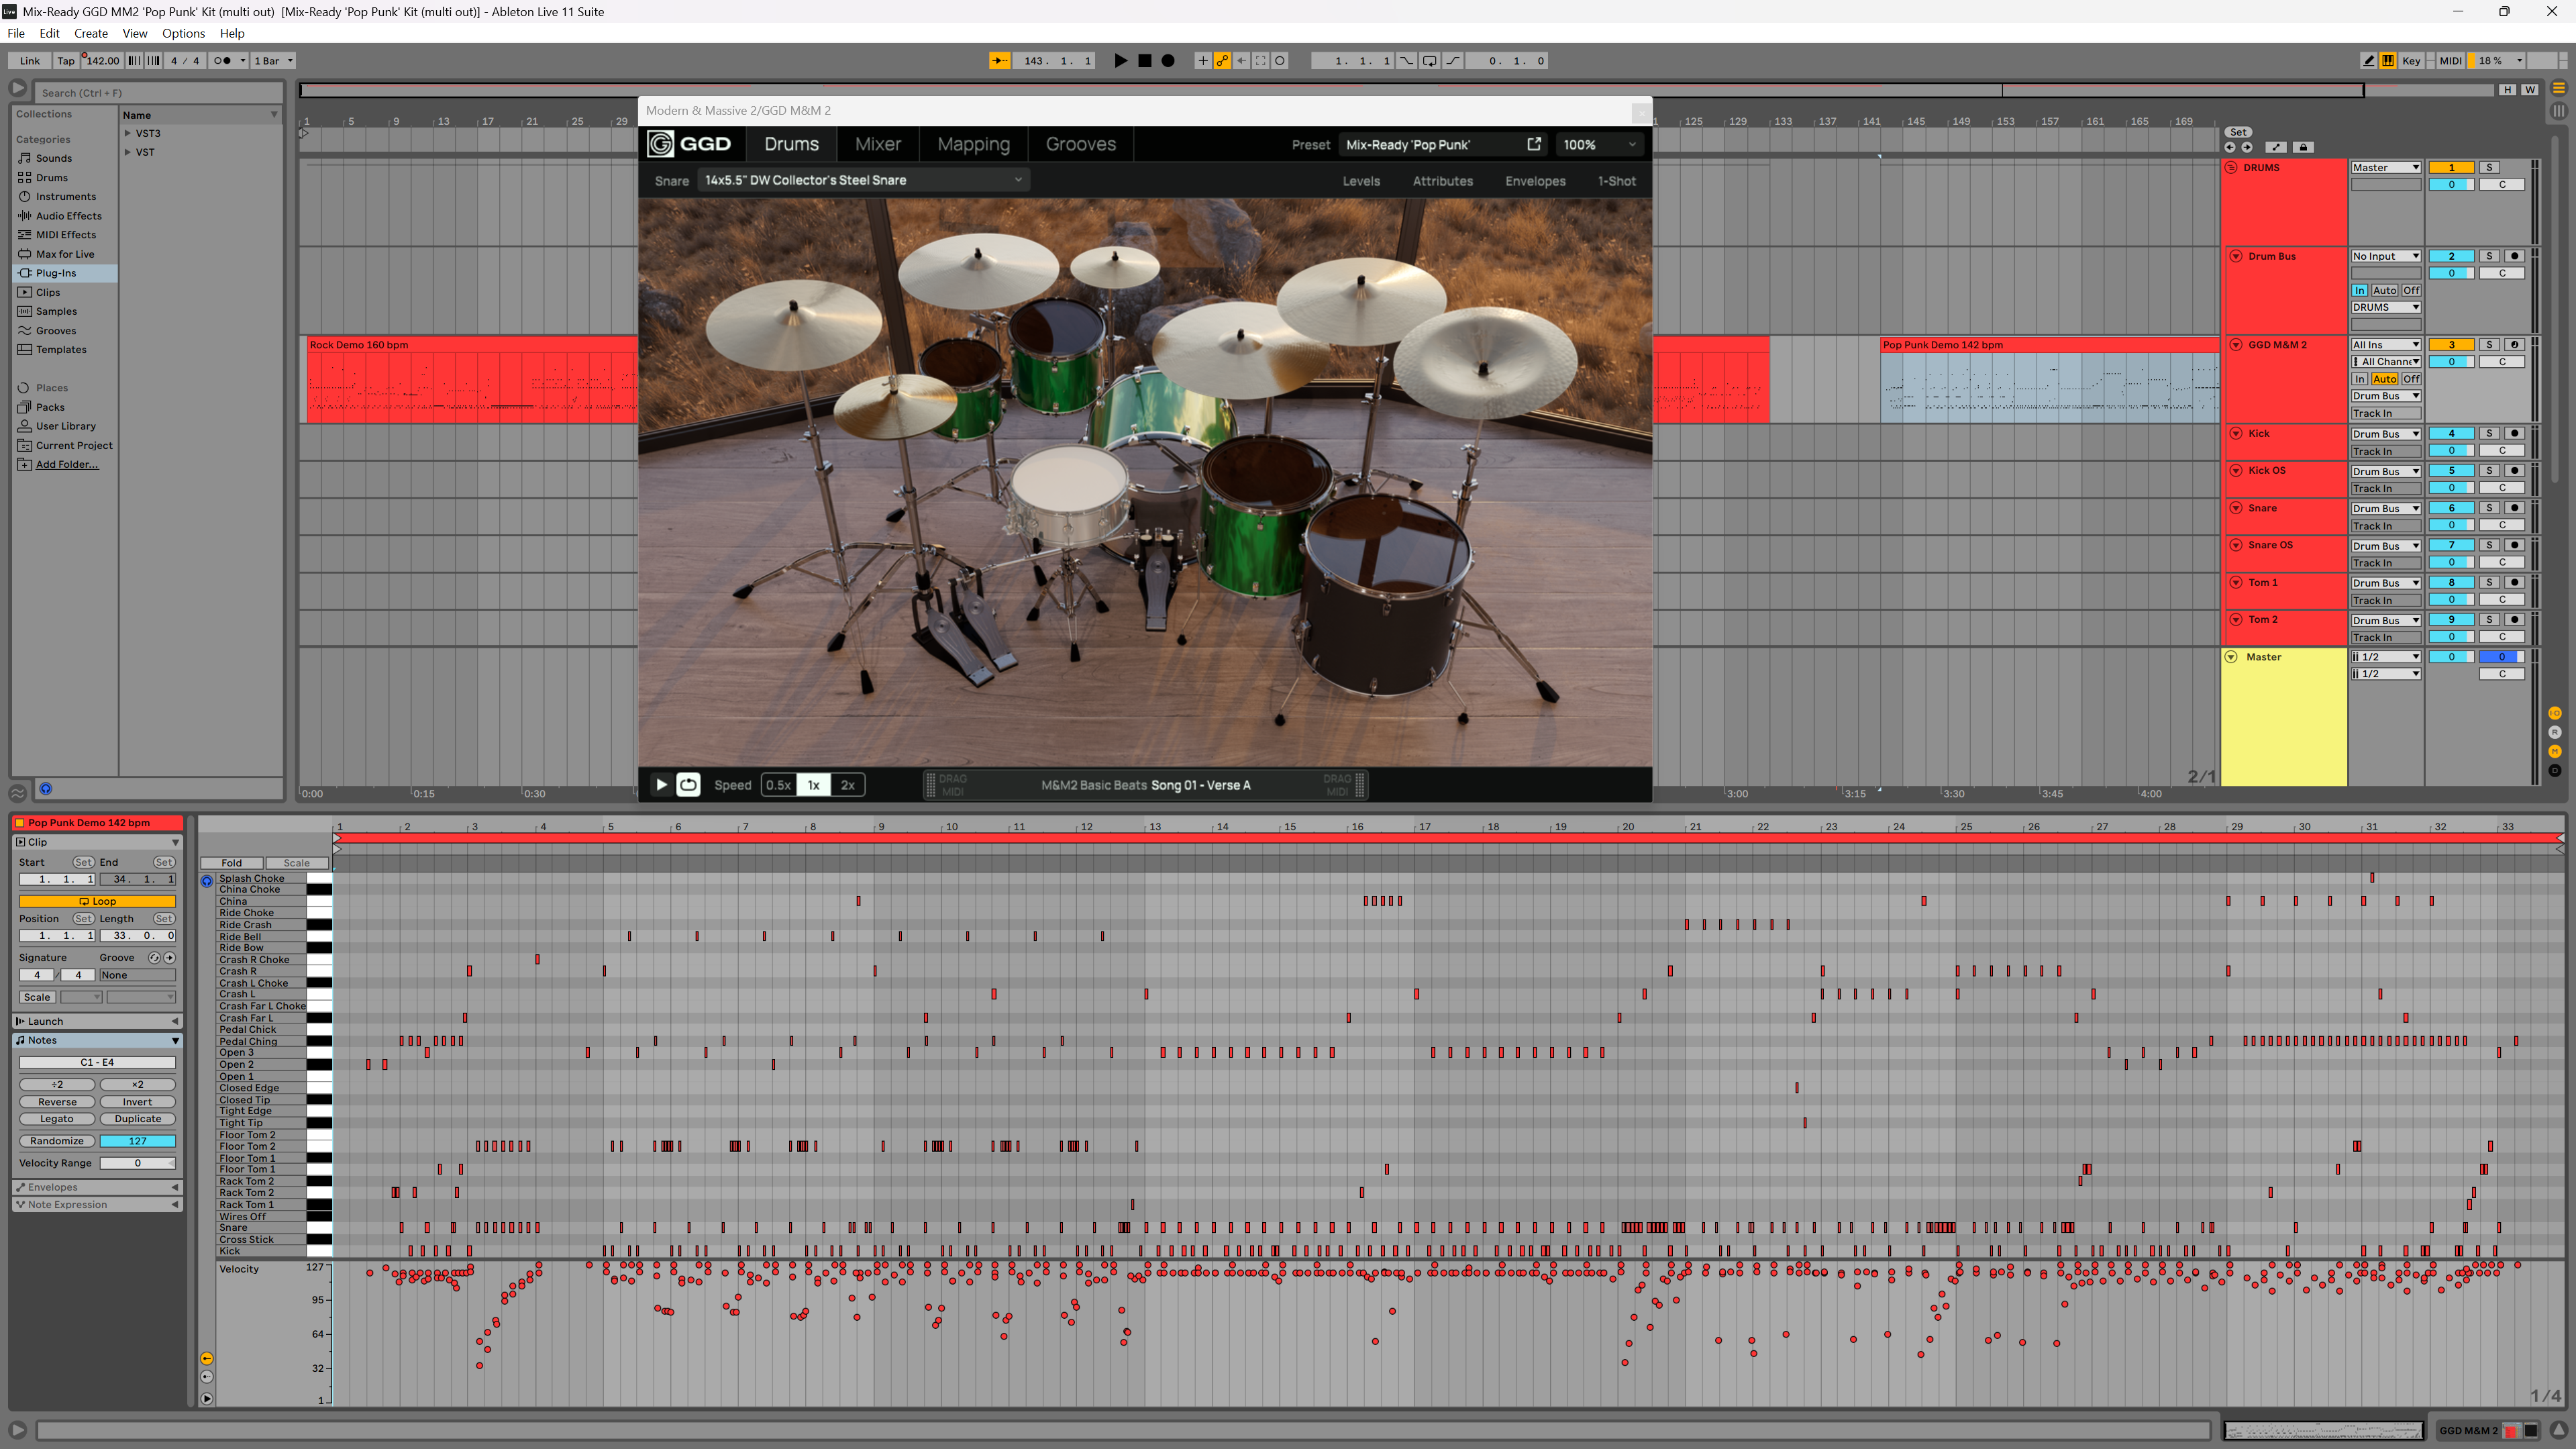Viewport: 2576px width, 1449px height.
Task: Click the Hot-Swap Groove button
Action: click(x=154, y=958)
